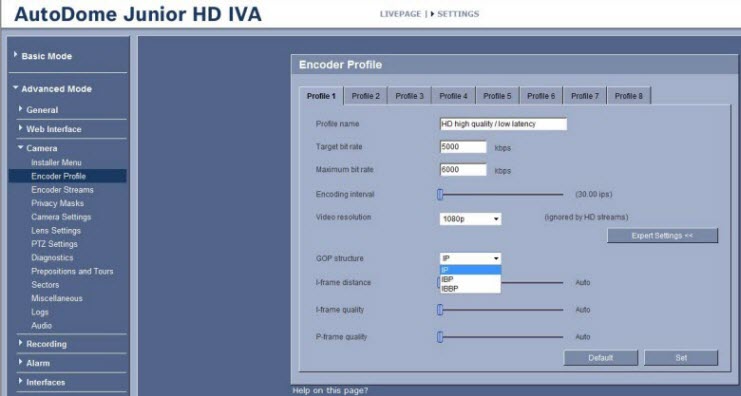Click the GOP structure combo box
Image resolution: width=741 pixels, height=396 pixels.
pyautogui.click(x=470, y=258)
